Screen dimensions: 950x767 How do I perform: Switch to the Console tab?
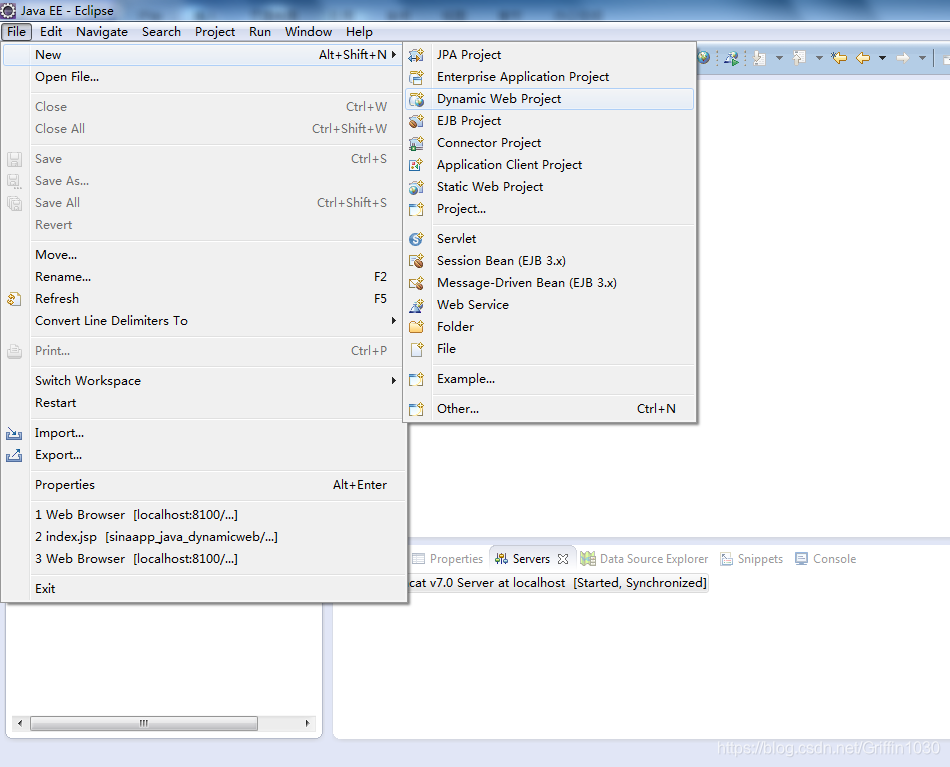826,559
